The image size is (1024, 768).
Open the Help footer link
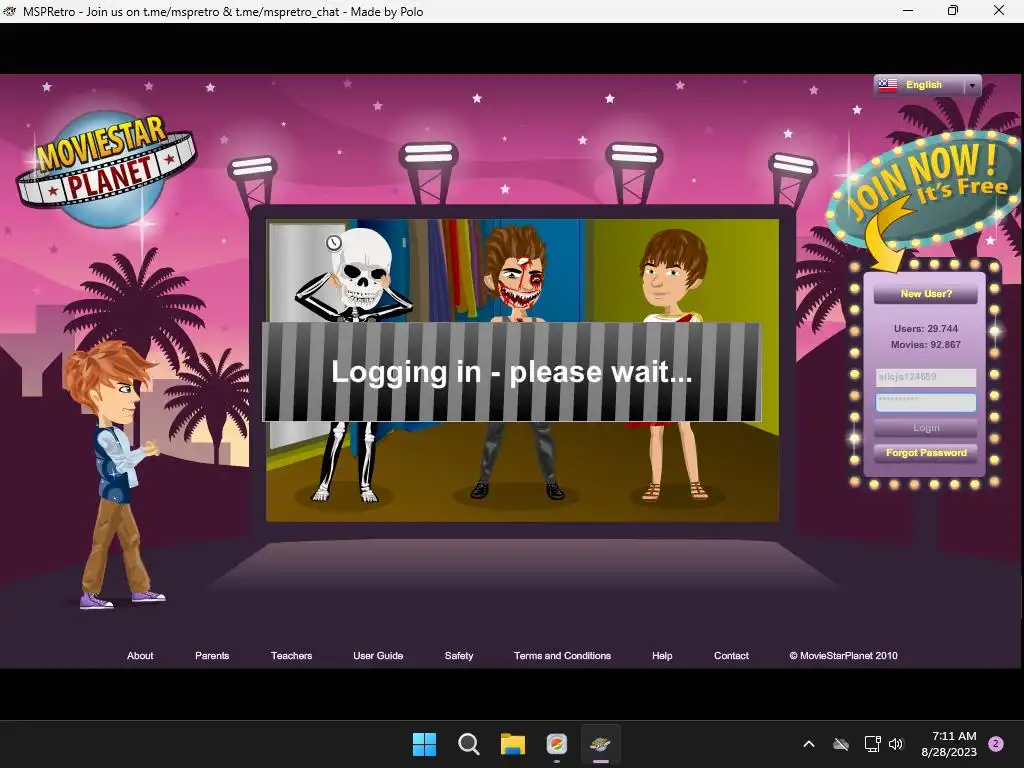click(662, 656)
